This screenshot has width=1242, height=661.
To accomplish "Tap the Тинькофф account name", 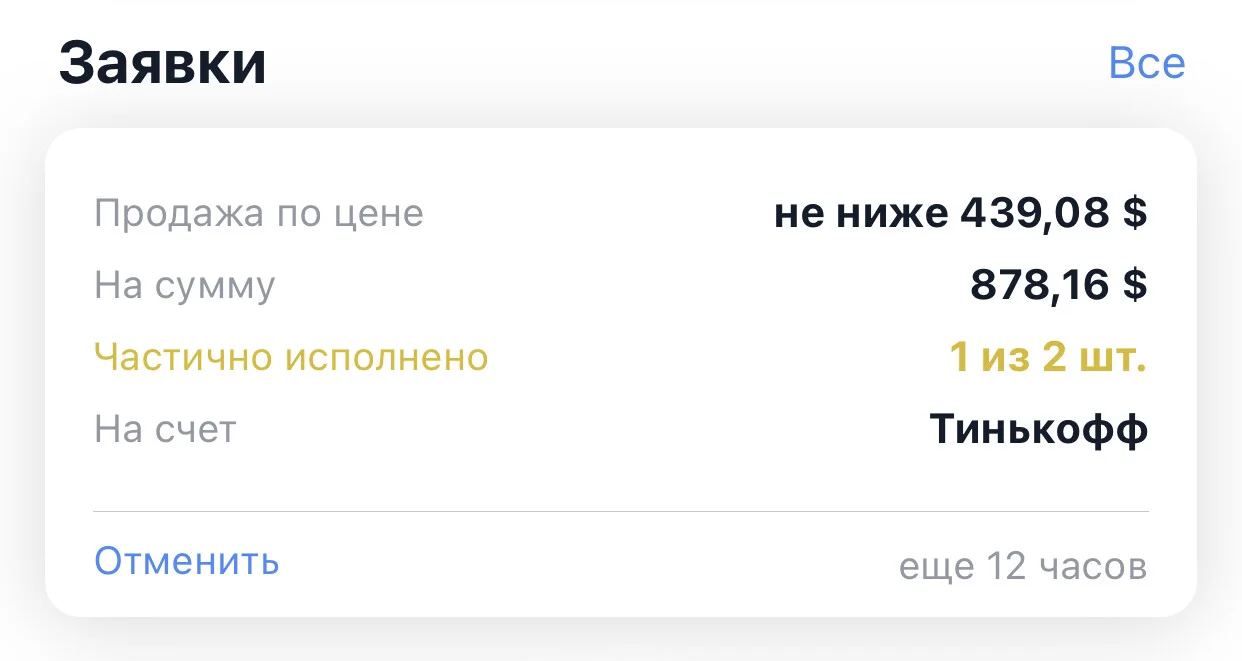I will [1038, 429].
